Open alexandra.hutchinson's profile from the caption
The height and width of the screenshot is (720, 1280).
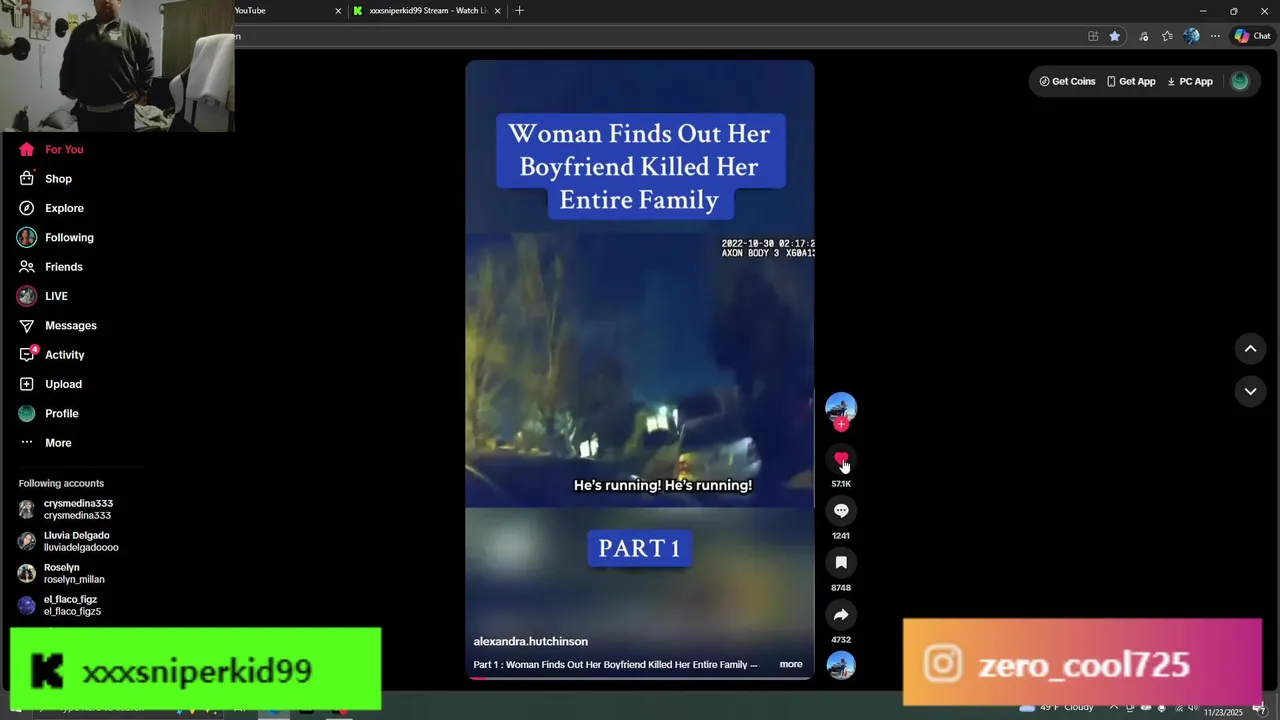pyautogui.click(x=531, y=641)
